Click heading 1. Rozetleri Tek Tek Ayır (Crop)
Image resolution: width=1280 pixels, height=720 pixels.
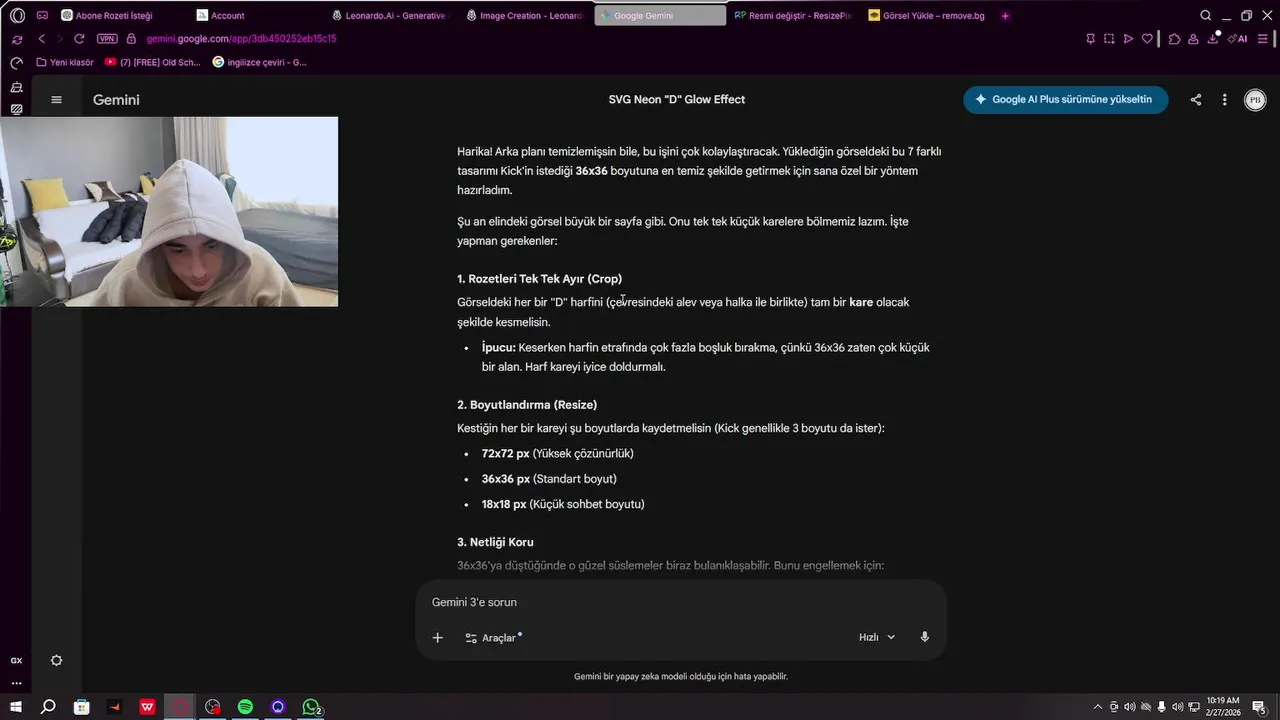pyautogui.click(x=539, y=279)
